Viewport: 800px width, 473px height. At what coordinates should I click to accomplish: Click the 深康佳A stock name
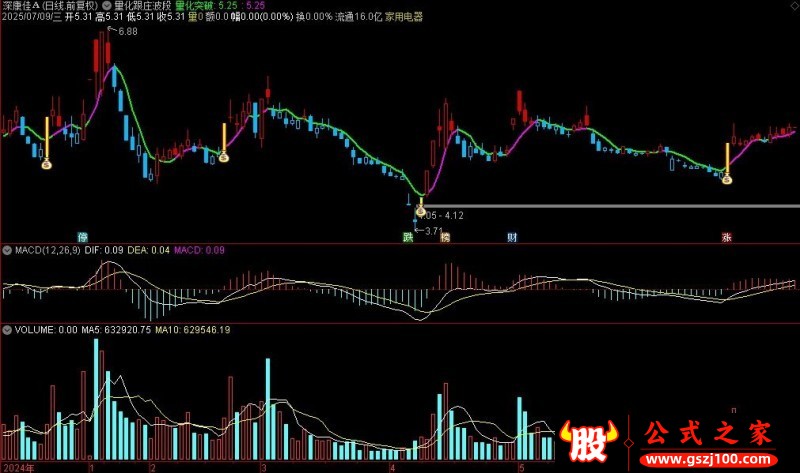20,5
